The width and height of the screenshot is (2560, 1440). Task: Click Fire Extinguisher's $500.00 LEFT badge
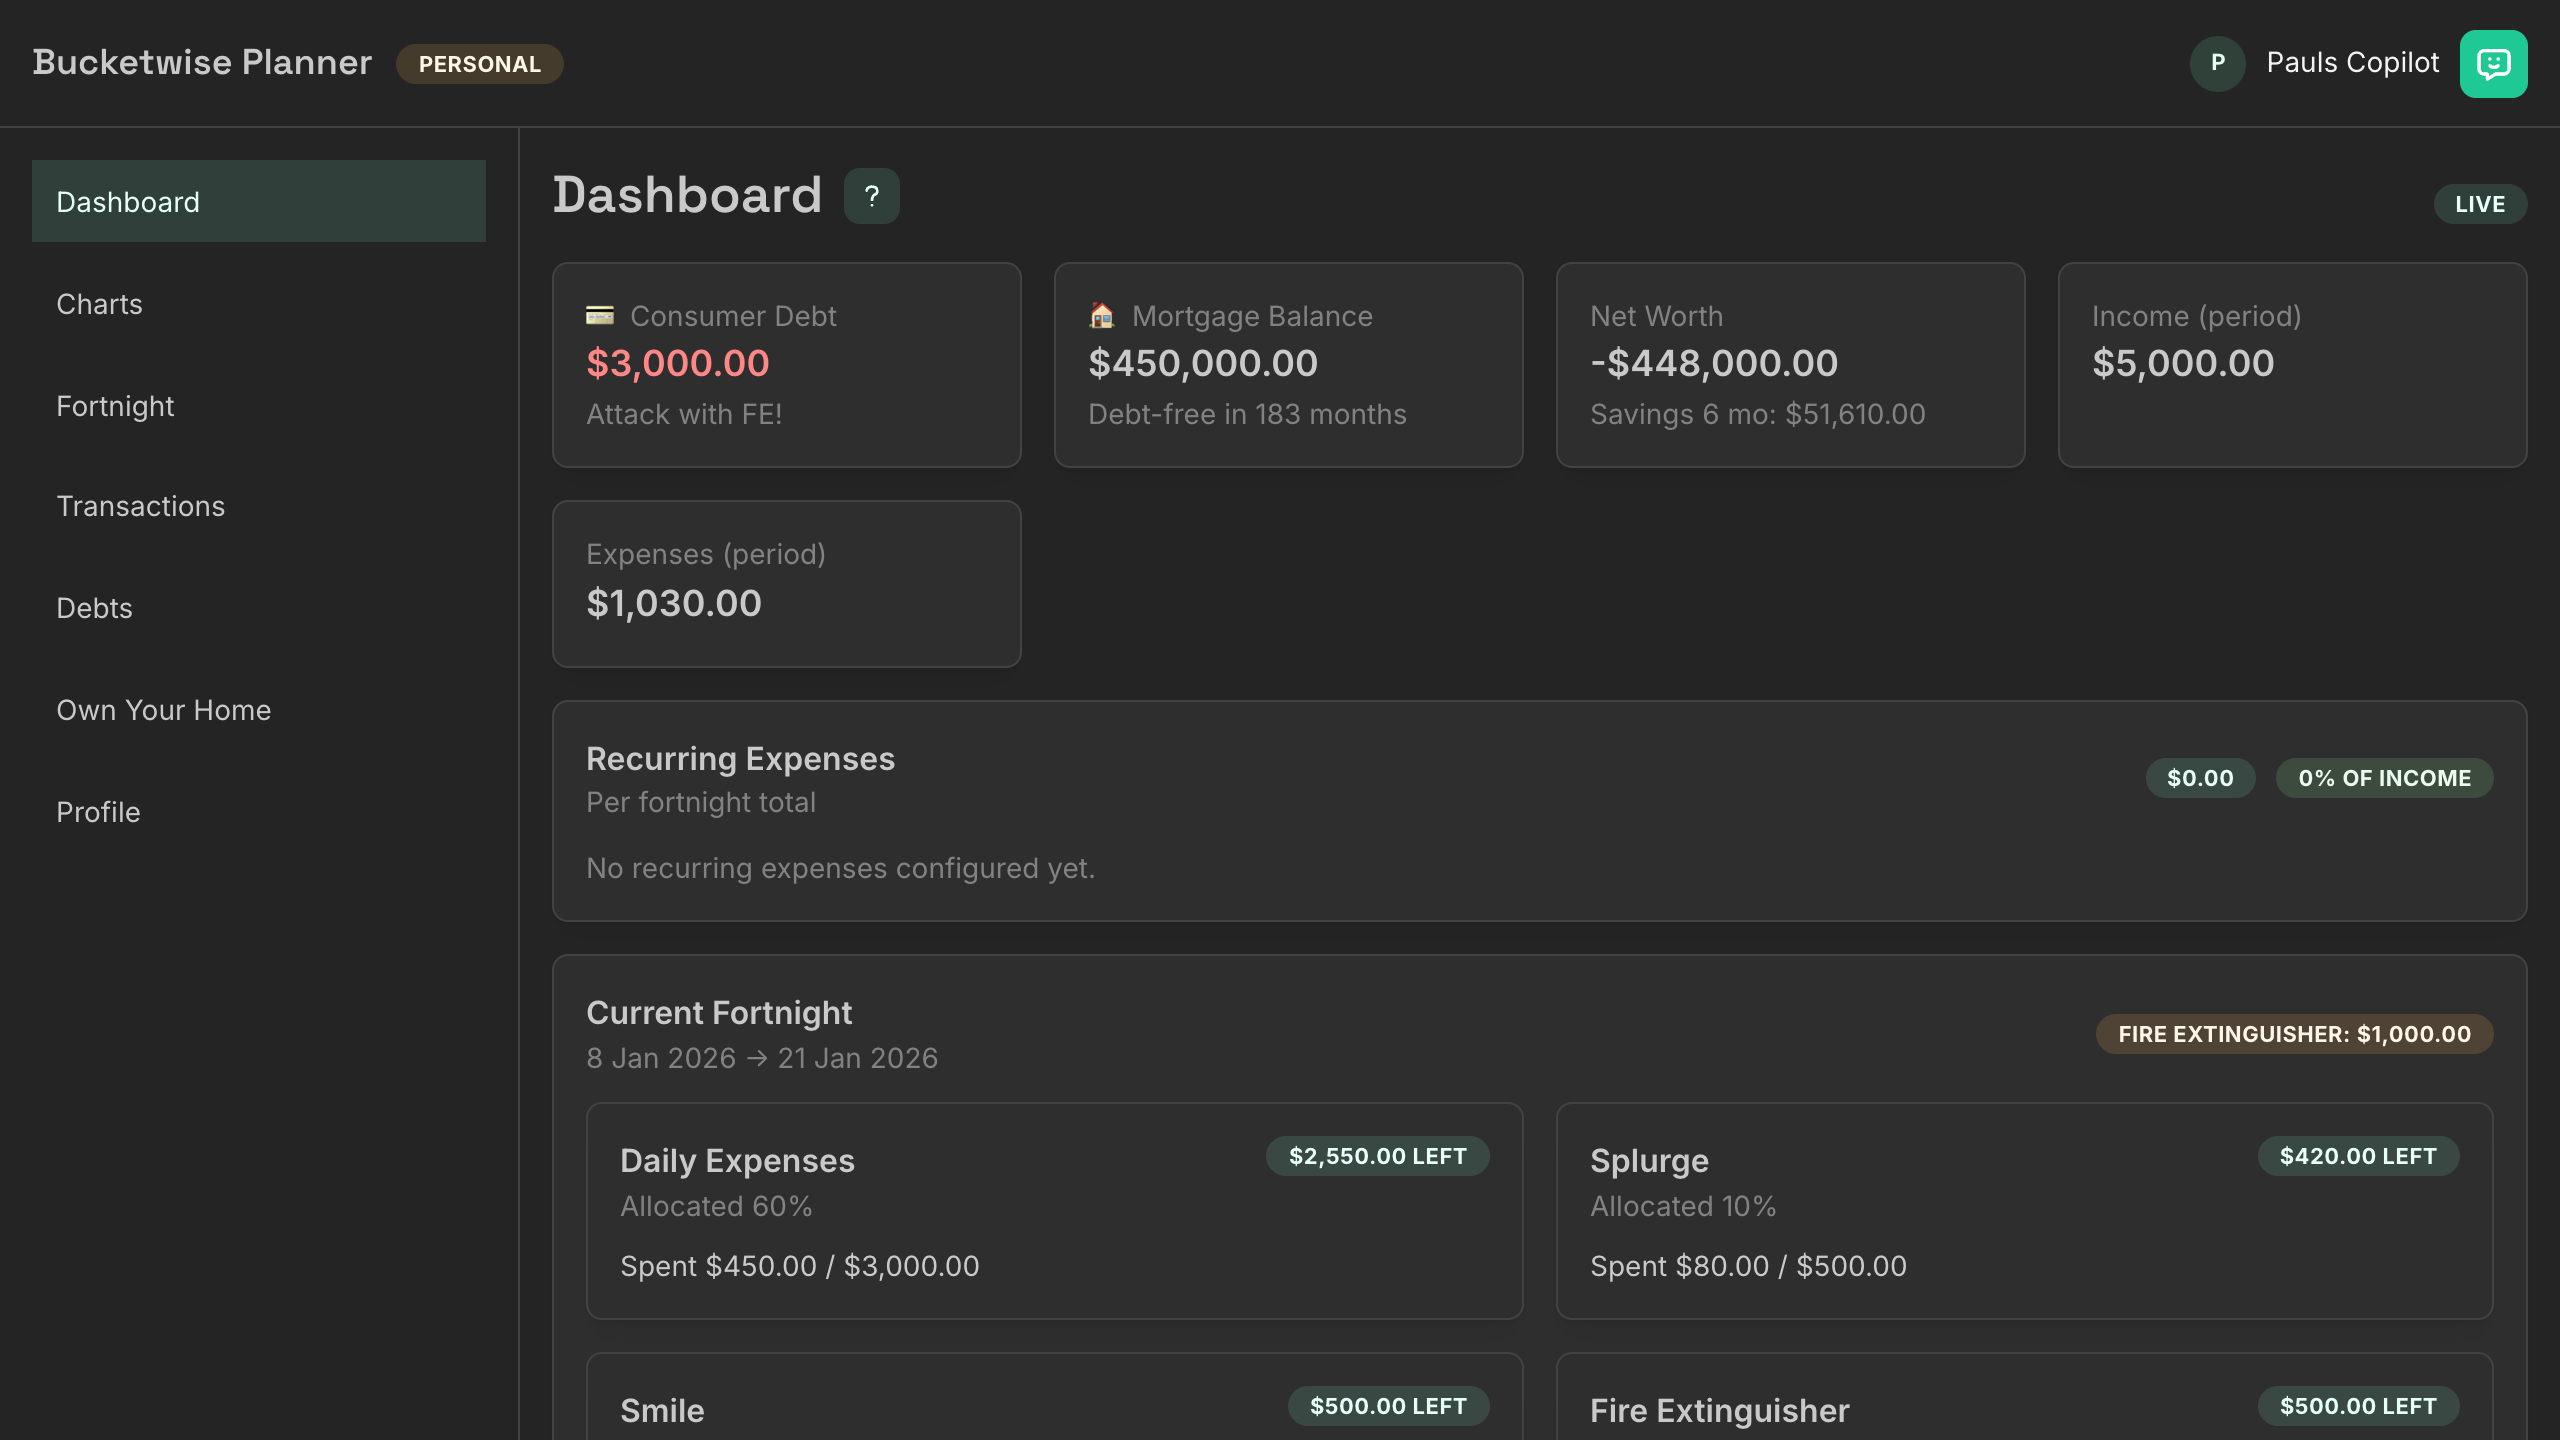click(2358, 1406)
